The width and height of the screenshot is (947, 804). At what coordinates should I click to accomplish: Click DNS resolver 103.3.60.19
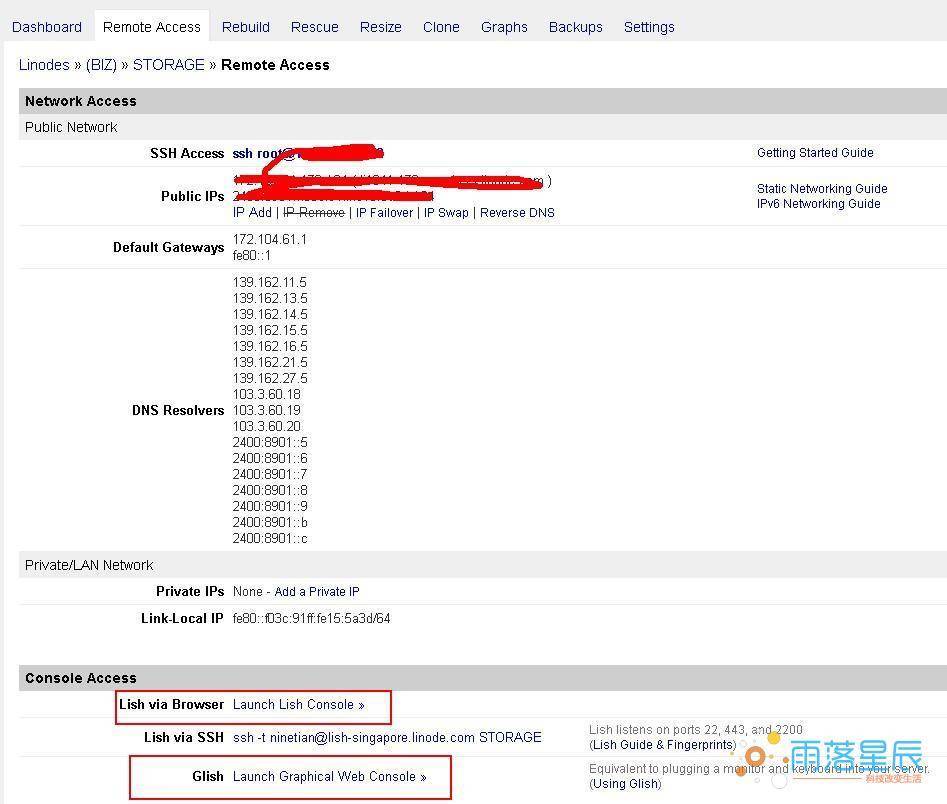point(266,410)
